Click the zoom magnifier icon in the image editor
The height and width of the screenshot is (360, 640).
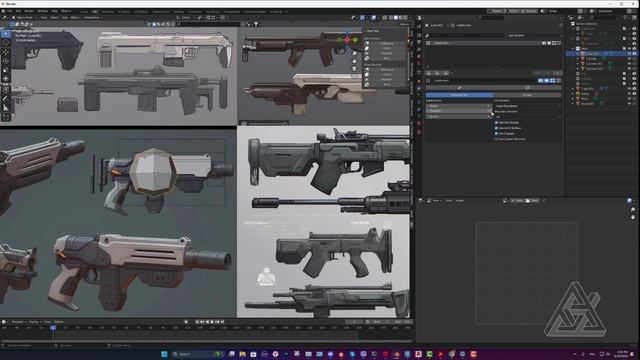point(633,210)
